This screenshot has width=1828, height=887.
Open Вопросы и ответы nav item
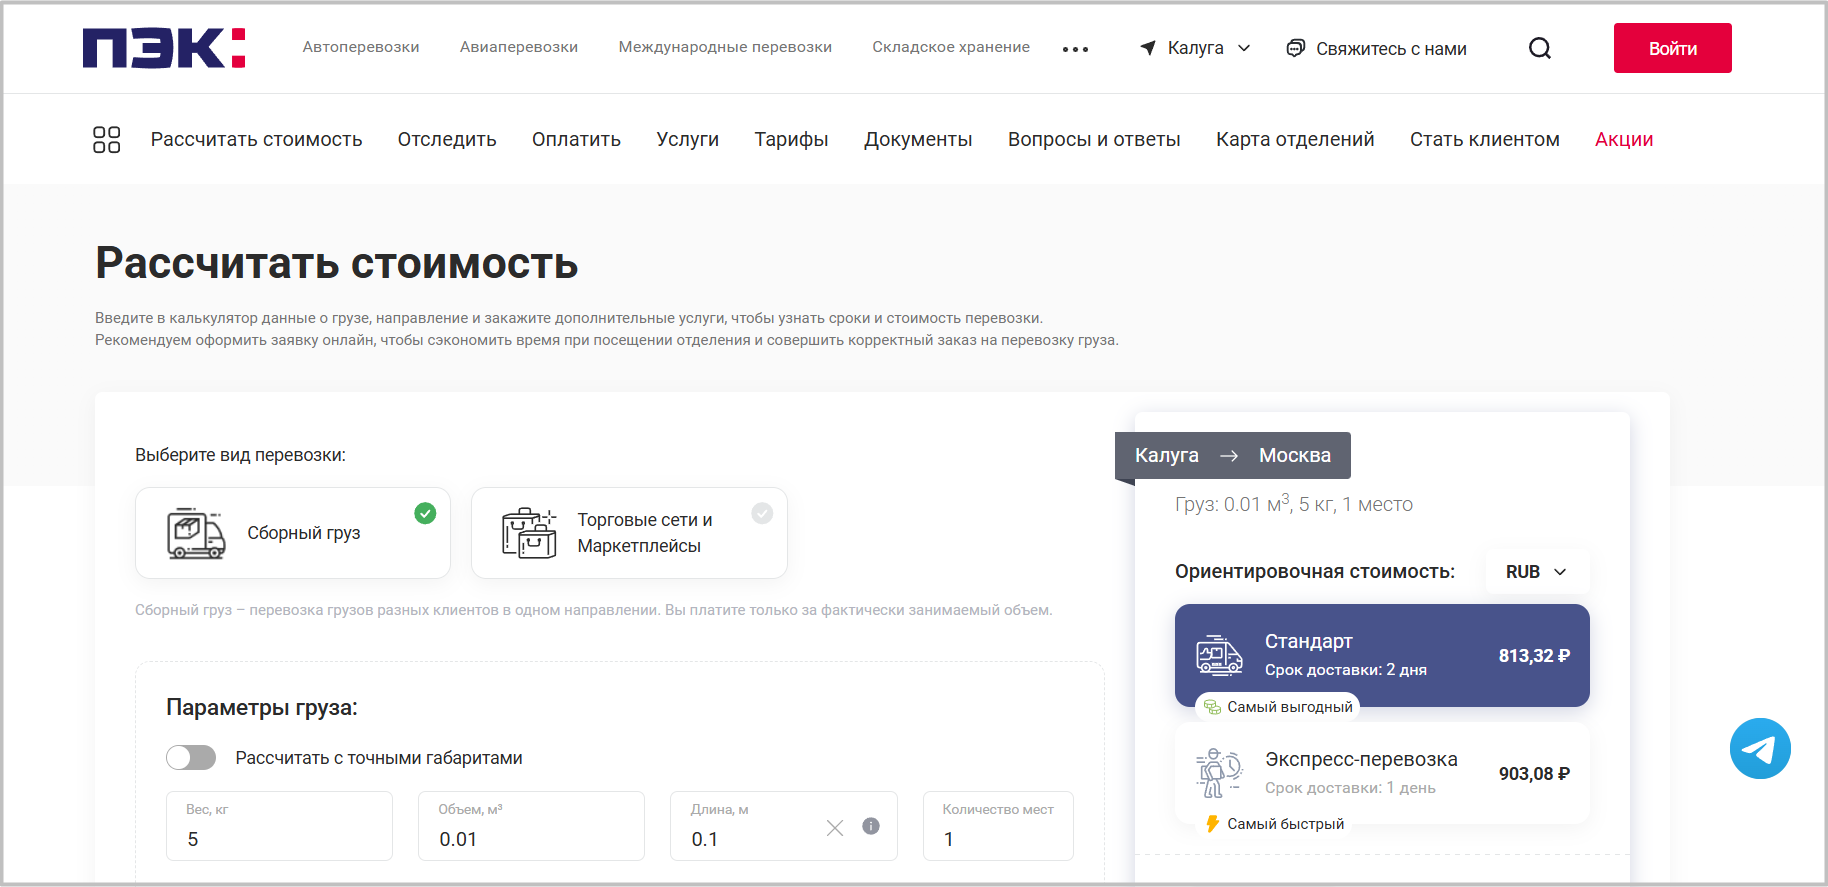(1094, 139)
